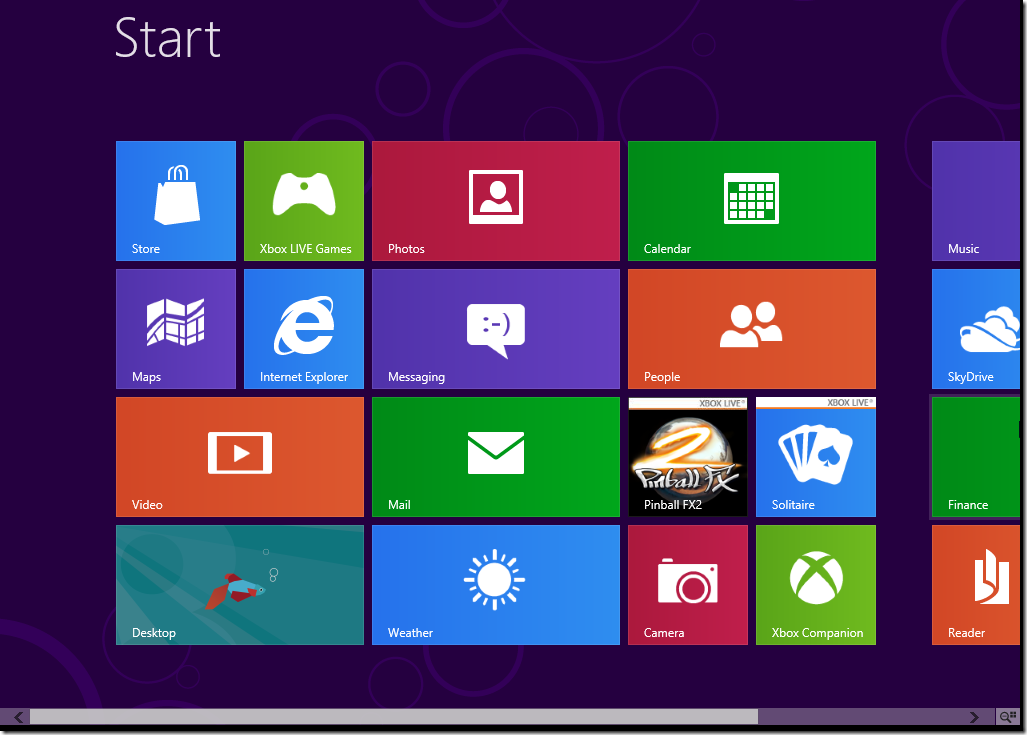Click the semantic zoom button in the bottom corner

pyautogui.click(x=1007, y=717)
